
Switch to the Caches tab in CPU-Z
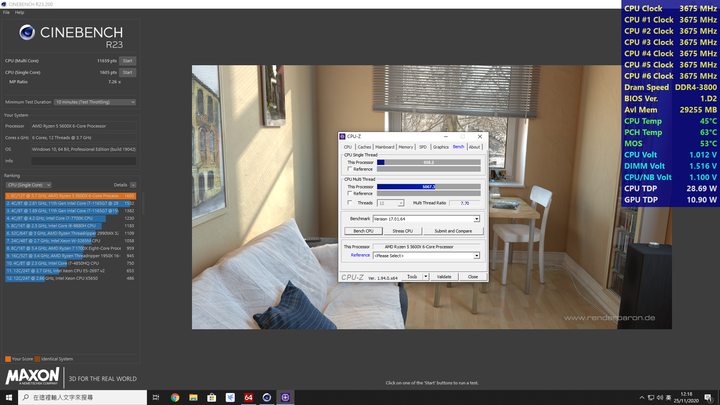pos(364,147)
